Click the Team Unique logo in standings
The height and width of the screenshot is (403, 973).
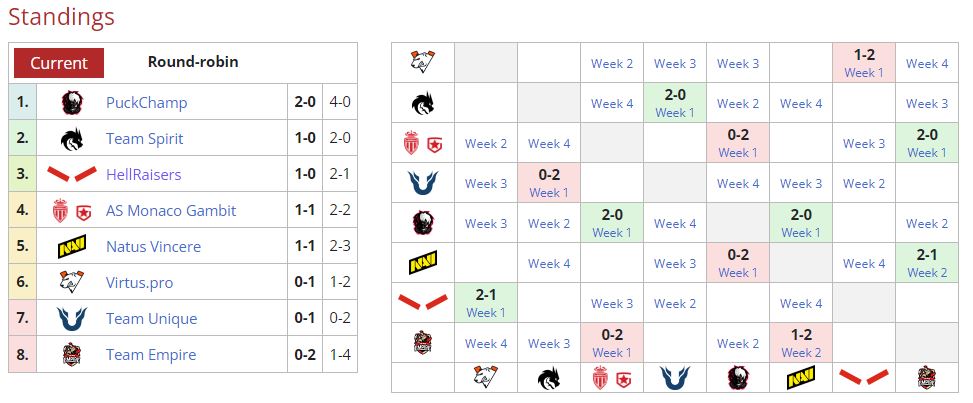pyautogui.click(x=72, y=318)
